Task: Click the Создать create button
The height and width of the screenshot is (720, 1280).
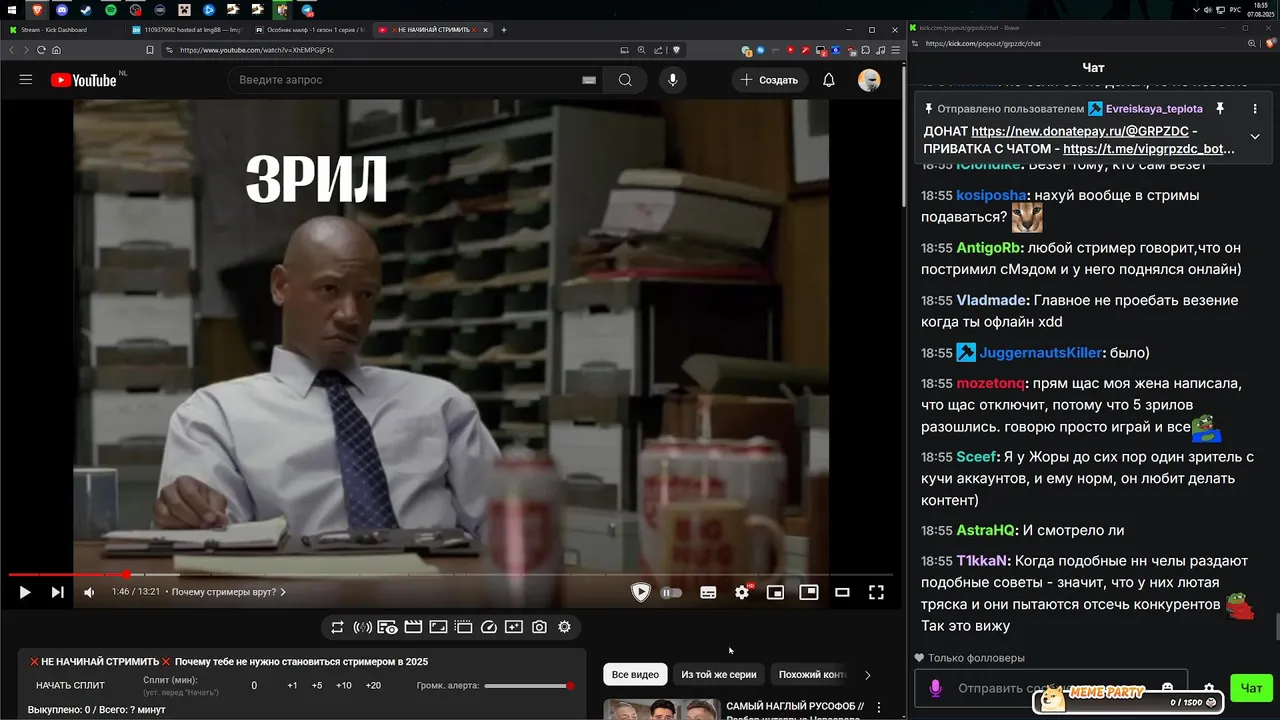Action: [770, 80]
